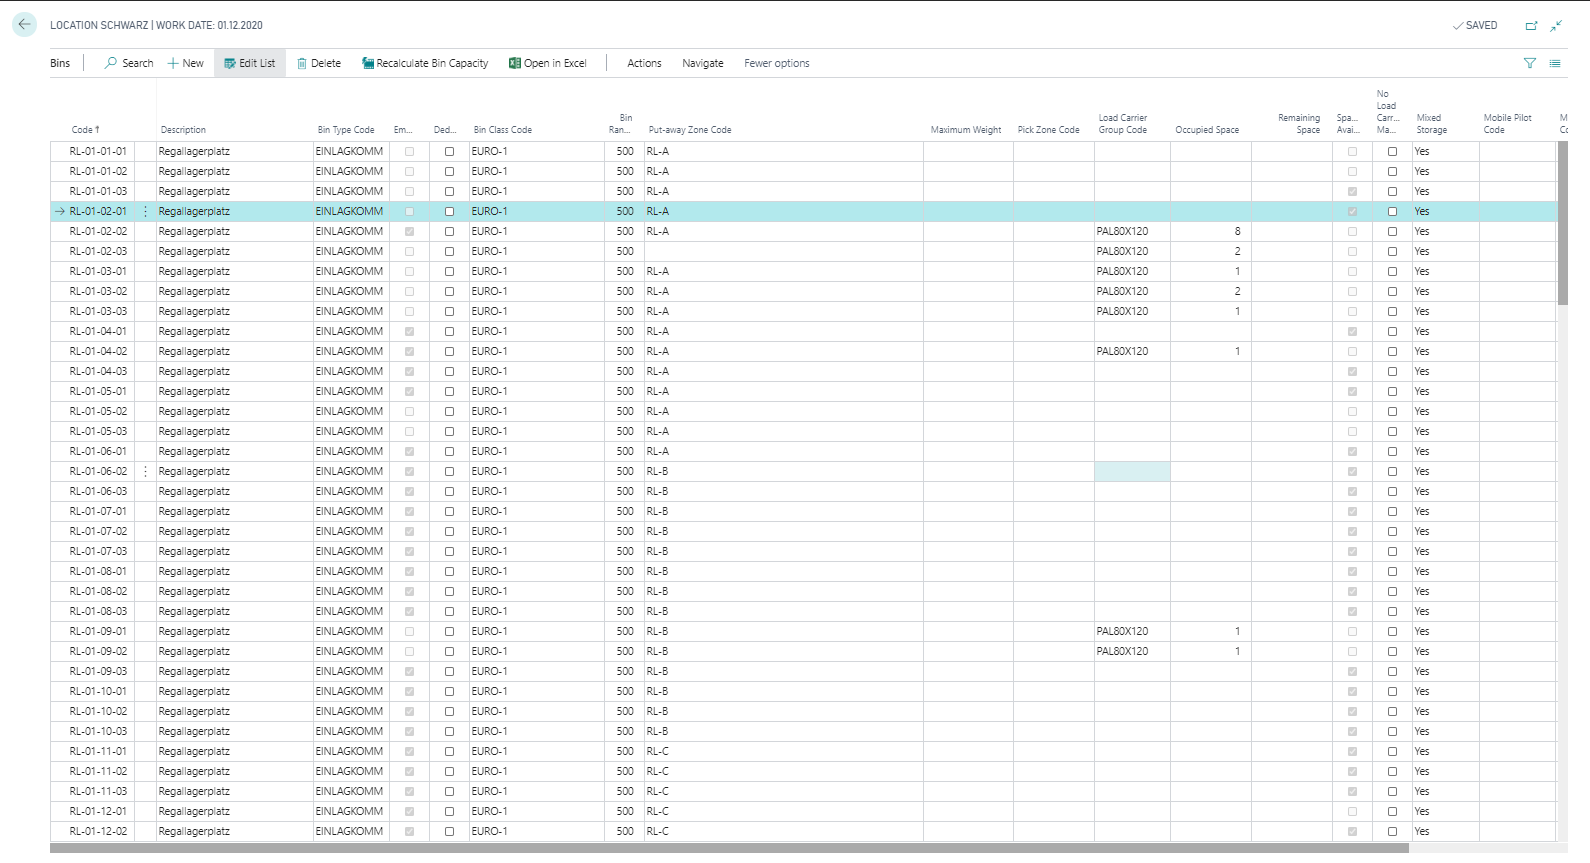
Task: Collapse the page with the arrows icon
Action: (1556, 25)
